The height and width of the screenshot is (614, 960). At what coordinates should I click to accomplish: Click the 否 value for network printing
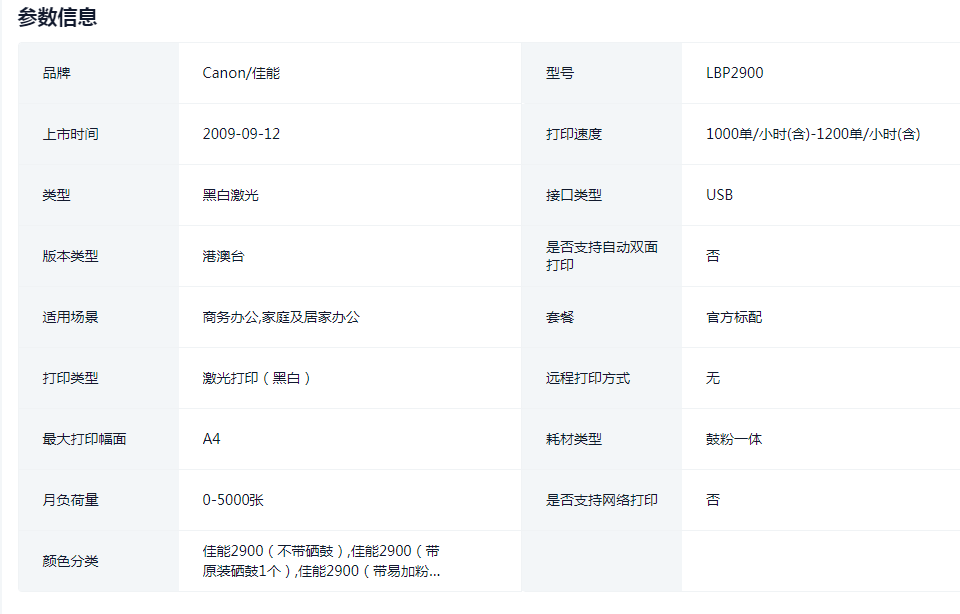click(713, 500)
